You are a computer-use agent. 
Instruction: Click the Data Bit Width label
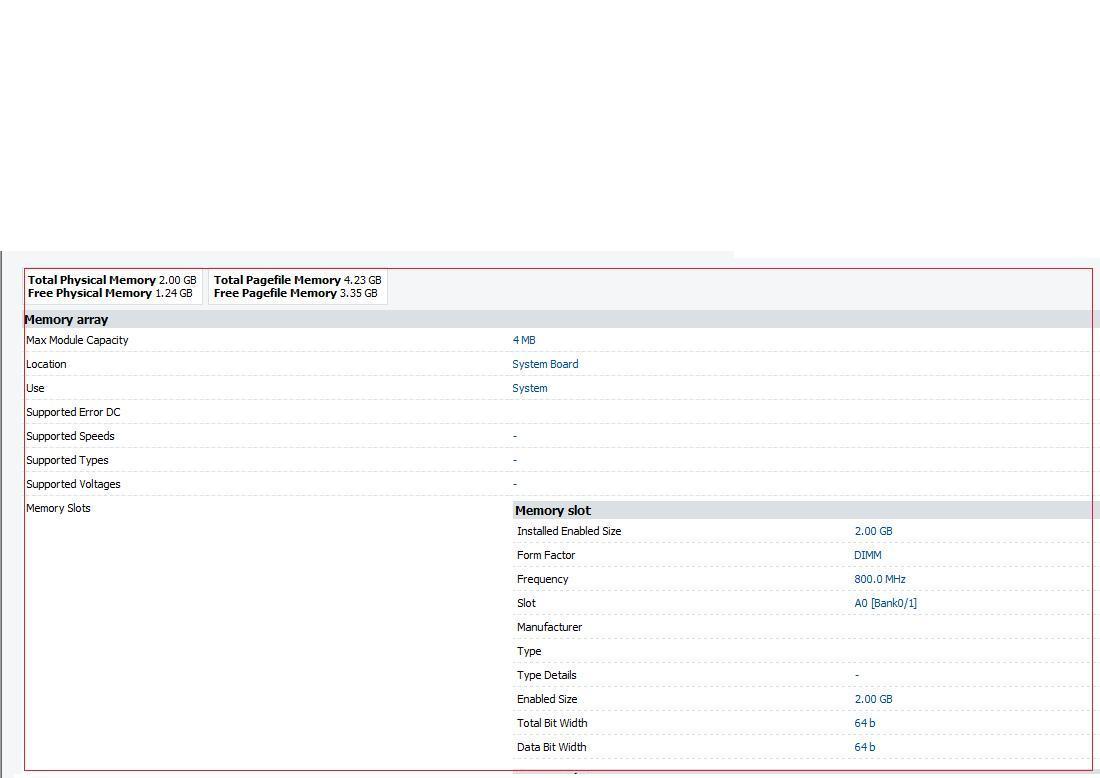551,747
